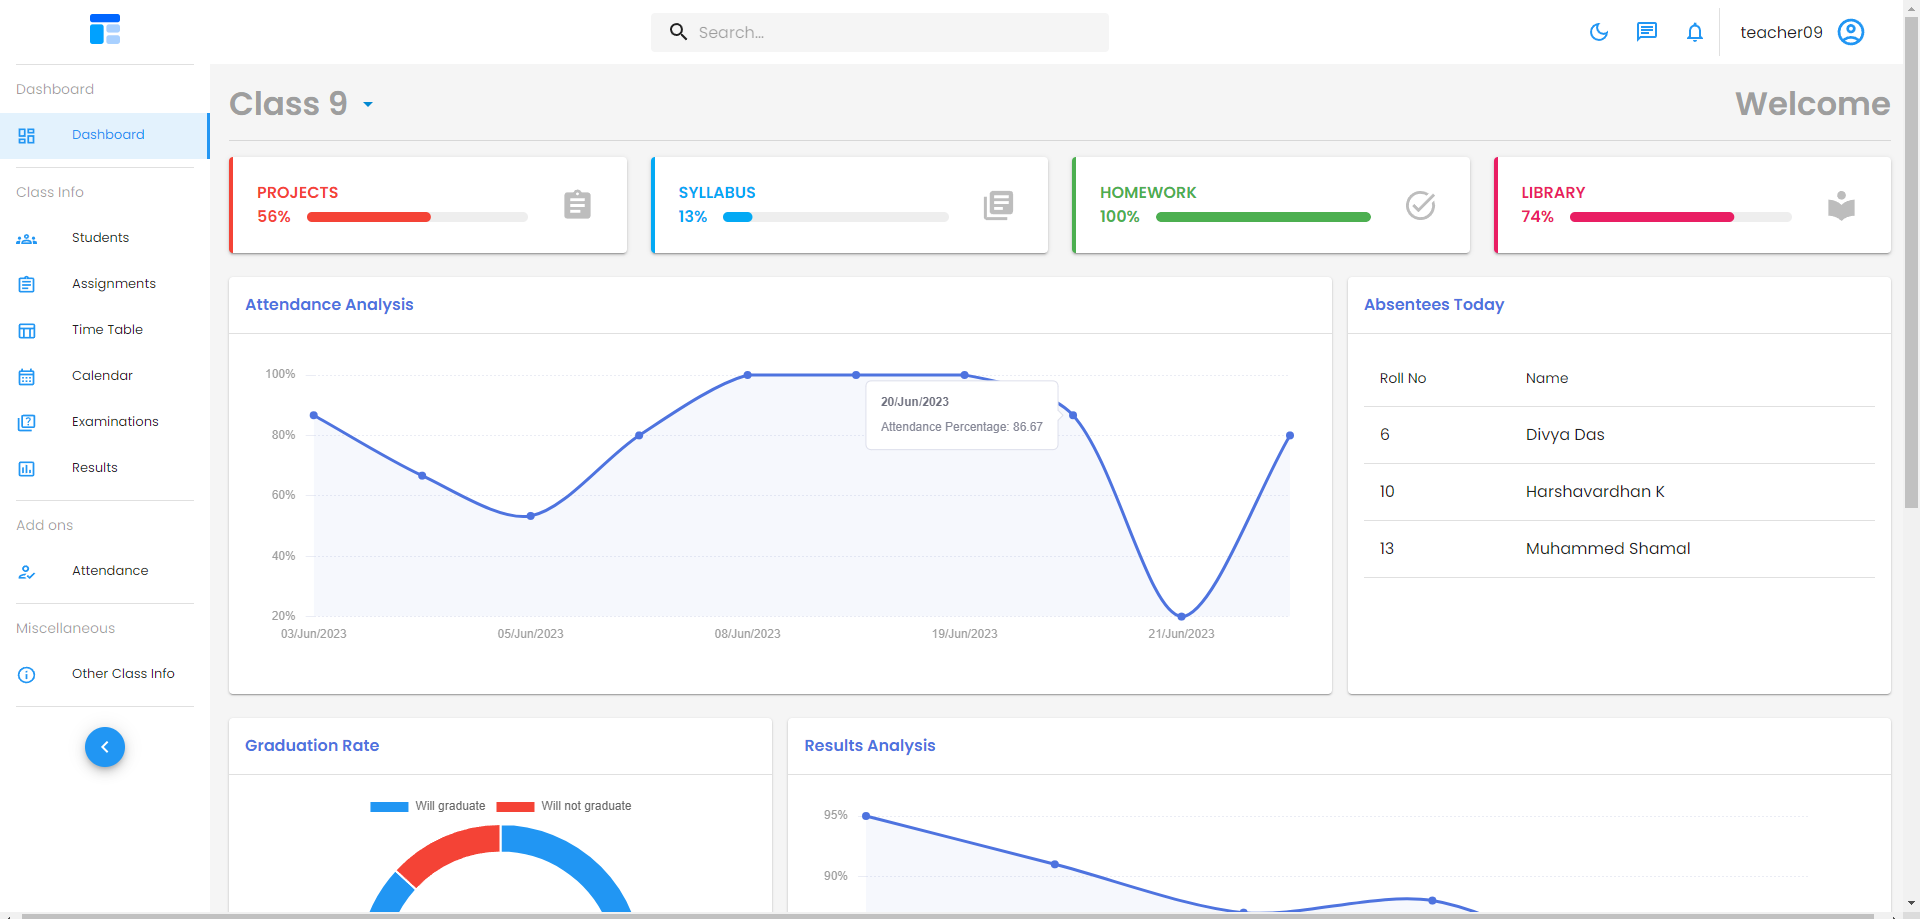Click the Dashboard grid icon
The width and height of the screenshot is (1920, 919).
pyautogui.click(x=27, y=135)
